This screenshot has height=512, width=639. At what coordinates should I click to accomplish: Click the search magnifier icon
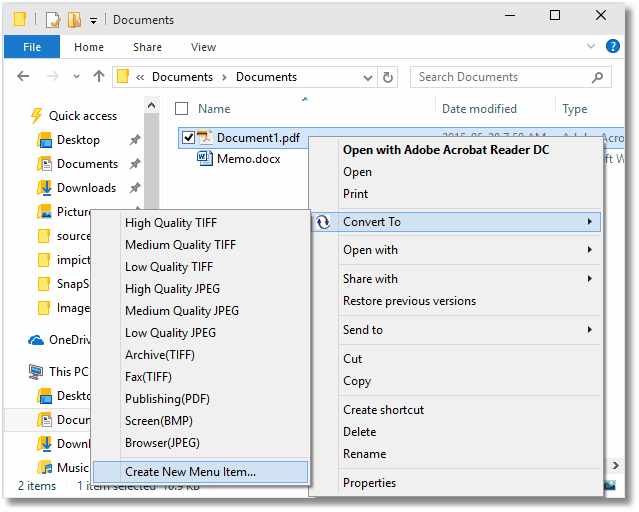pos(597,77)
